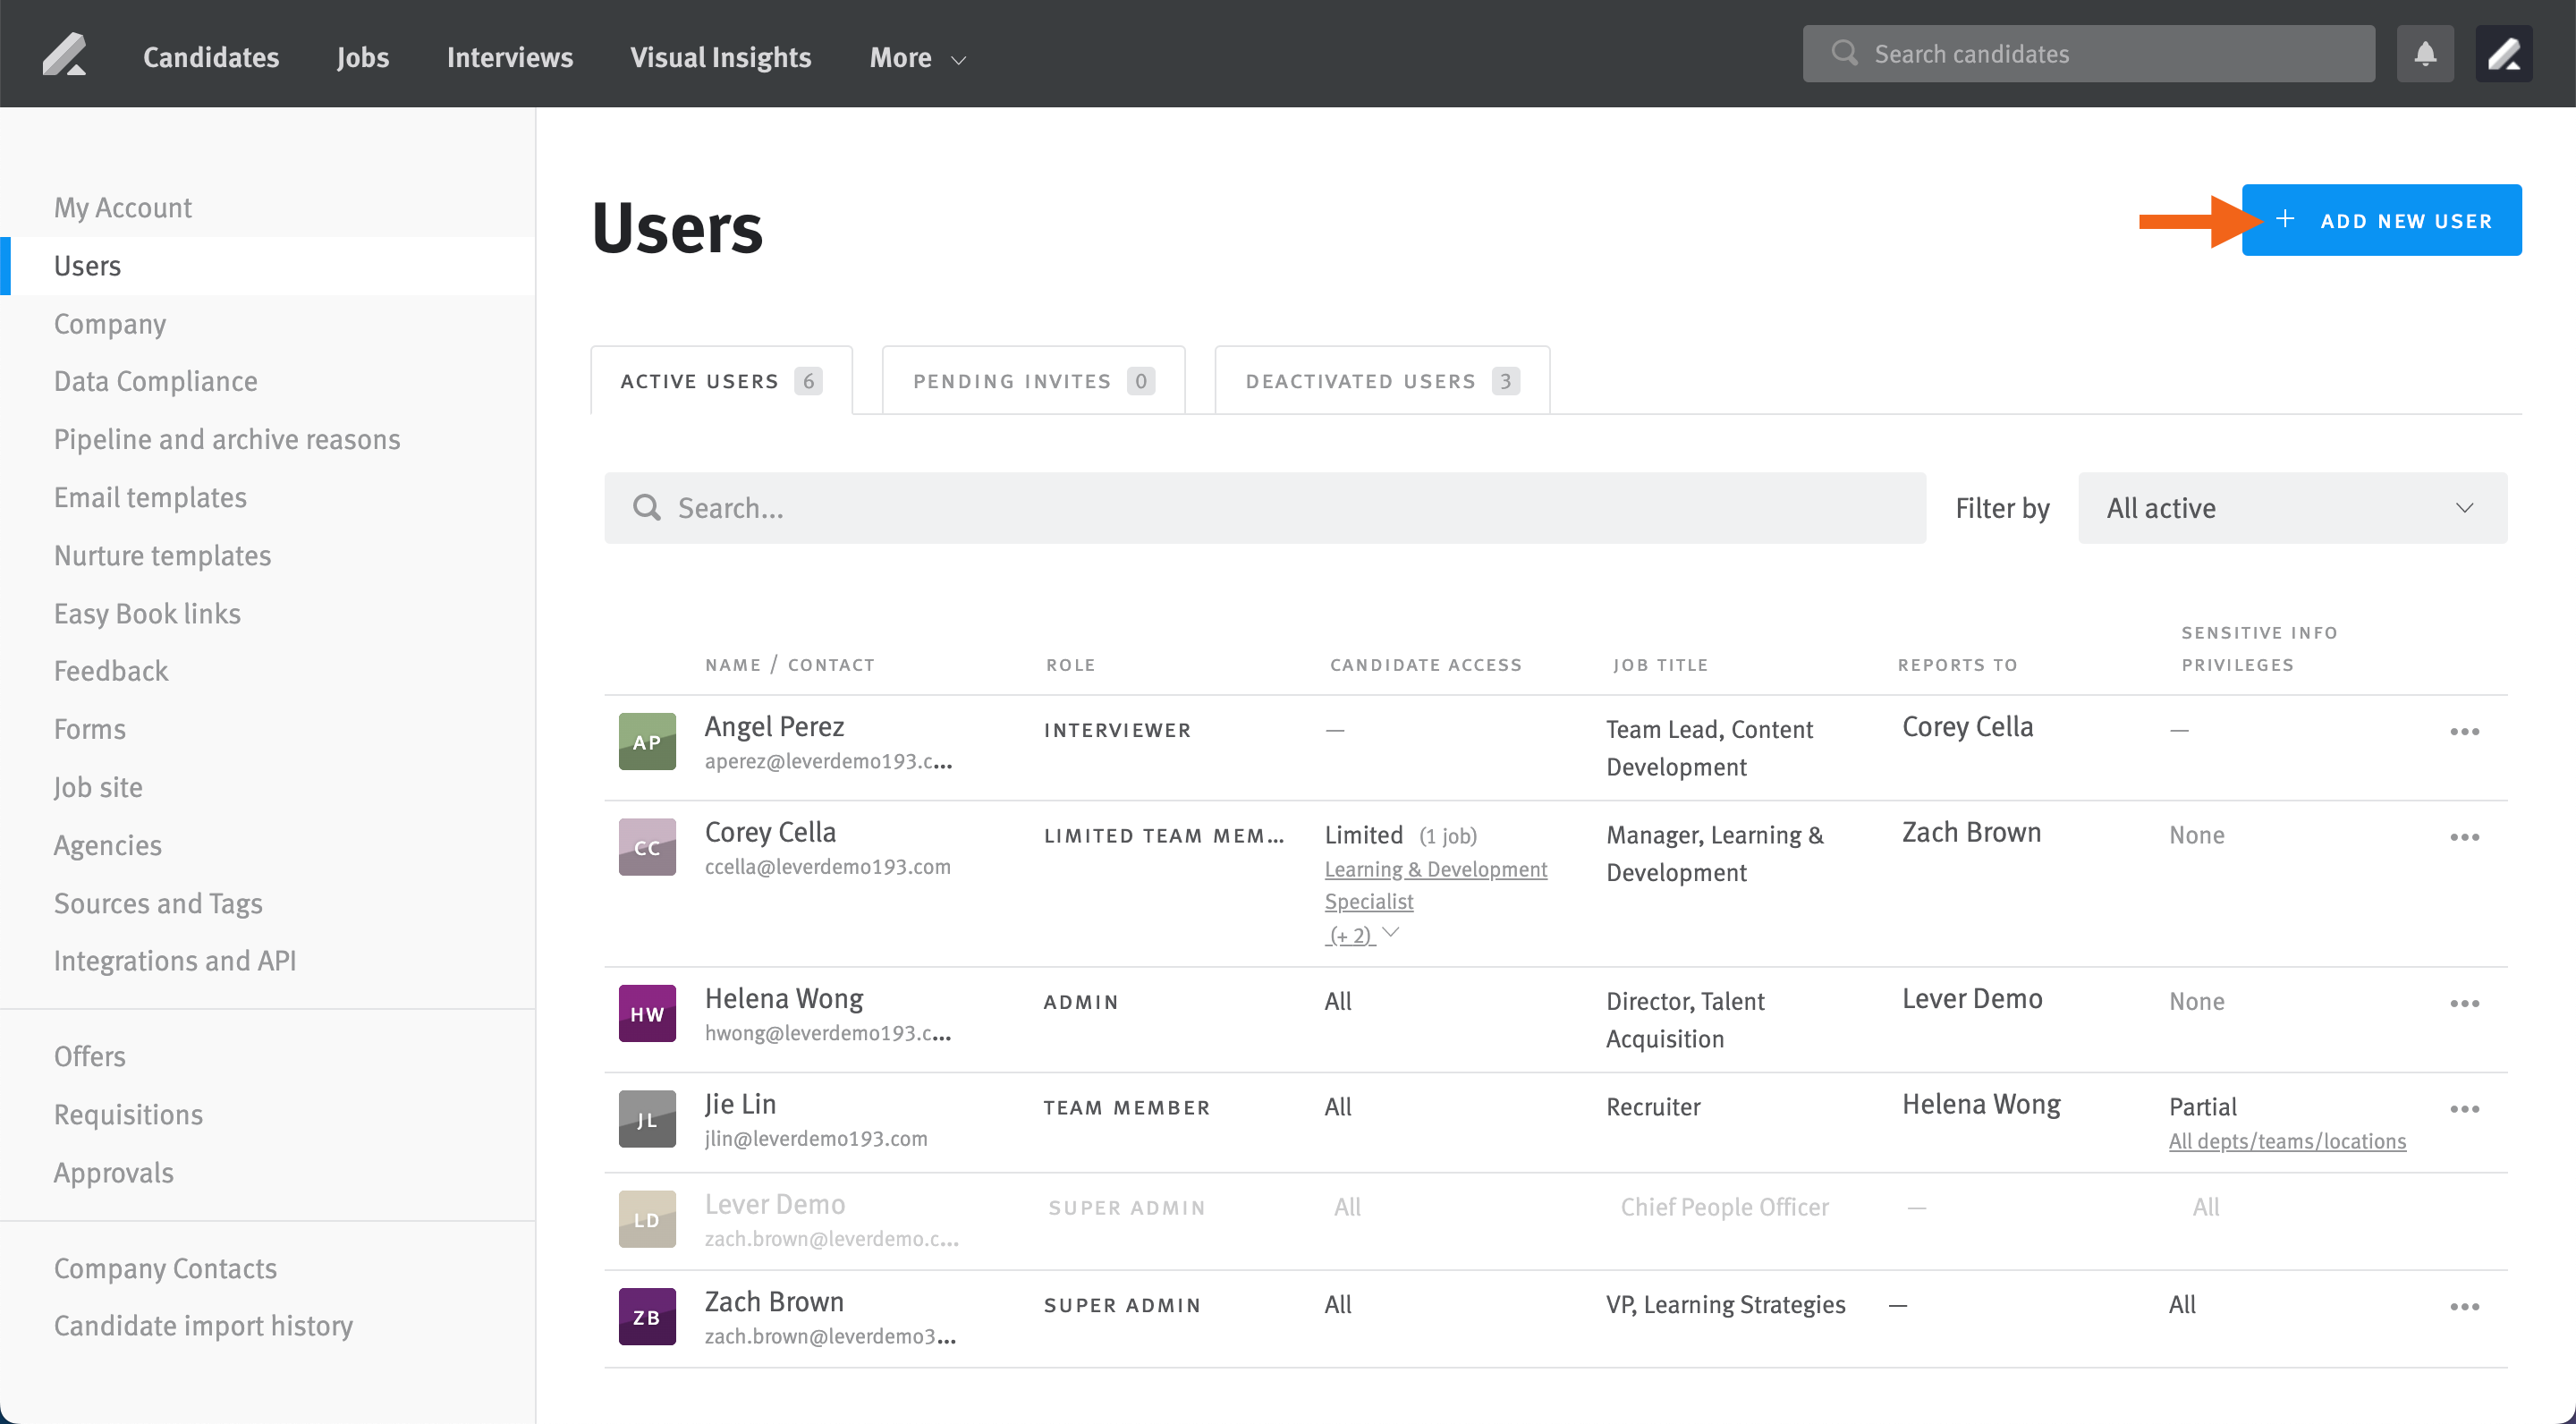Open the row options menu for Corey Cella
2576x1424 pixels.
(2466, 837)
